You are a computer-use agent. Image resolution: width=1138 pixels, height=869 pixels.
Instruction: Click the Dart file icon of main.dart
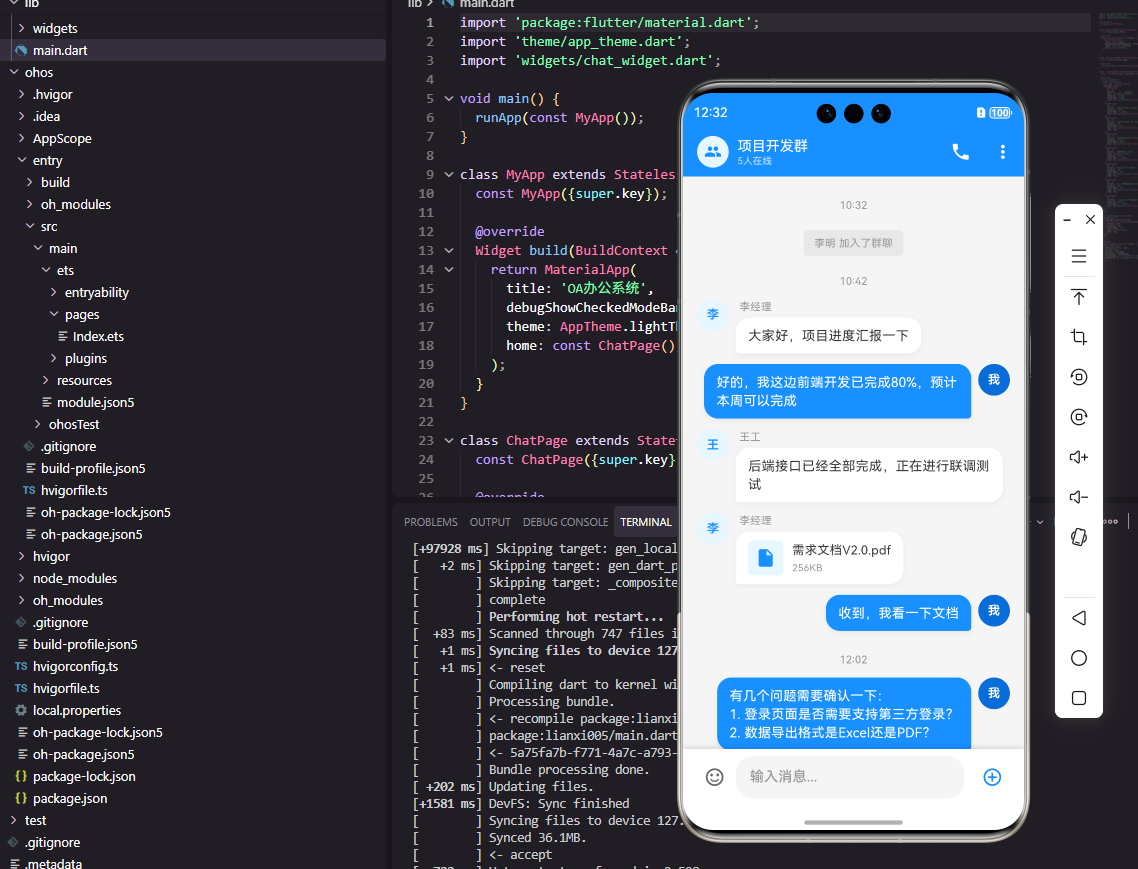(x=21, y=50)
